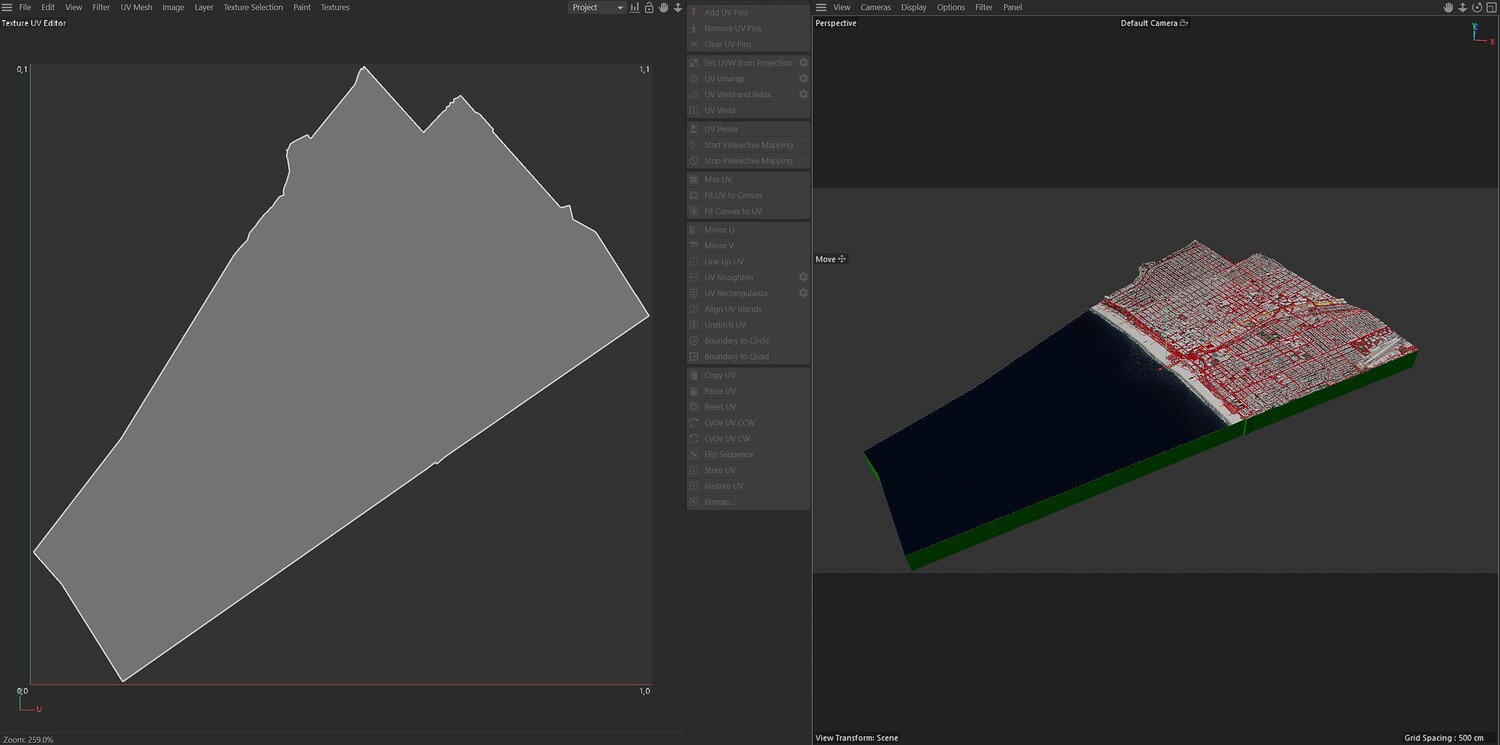Click Boundary to Quad
The height and width of the screenshot is (745, 1500).
coord(748,356)
